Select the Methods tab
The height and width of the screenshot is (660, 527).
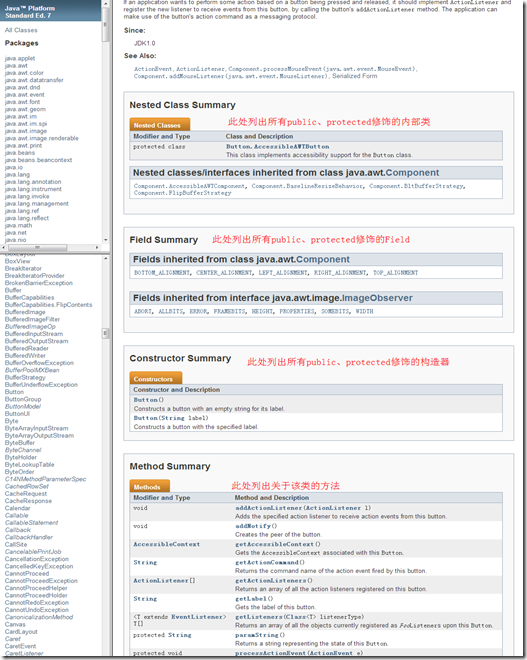(149, 486)
